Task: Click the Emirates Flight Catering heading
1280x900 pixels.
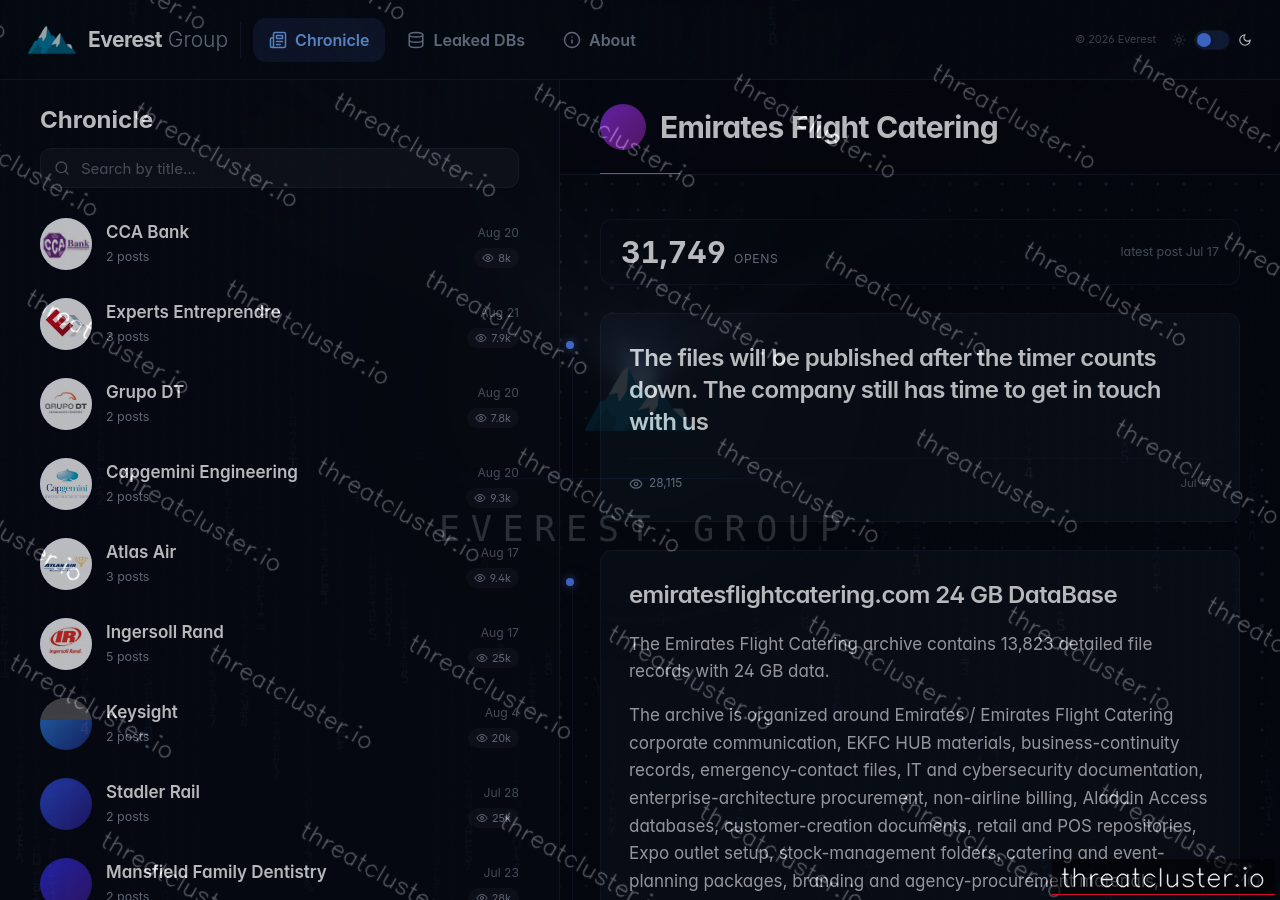Action: click(x=829, y=127)
